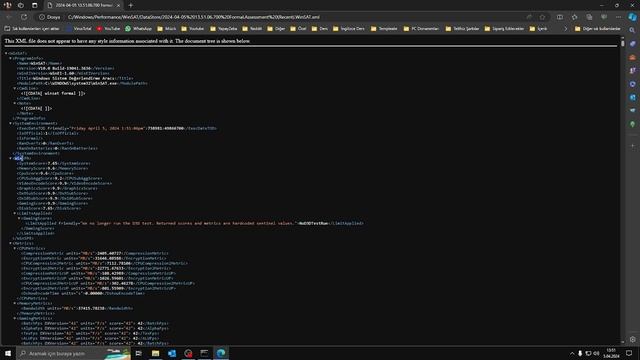
Task: Click the Dosya file info indicator
Action: pyautogui.click(x=49, y=17)
